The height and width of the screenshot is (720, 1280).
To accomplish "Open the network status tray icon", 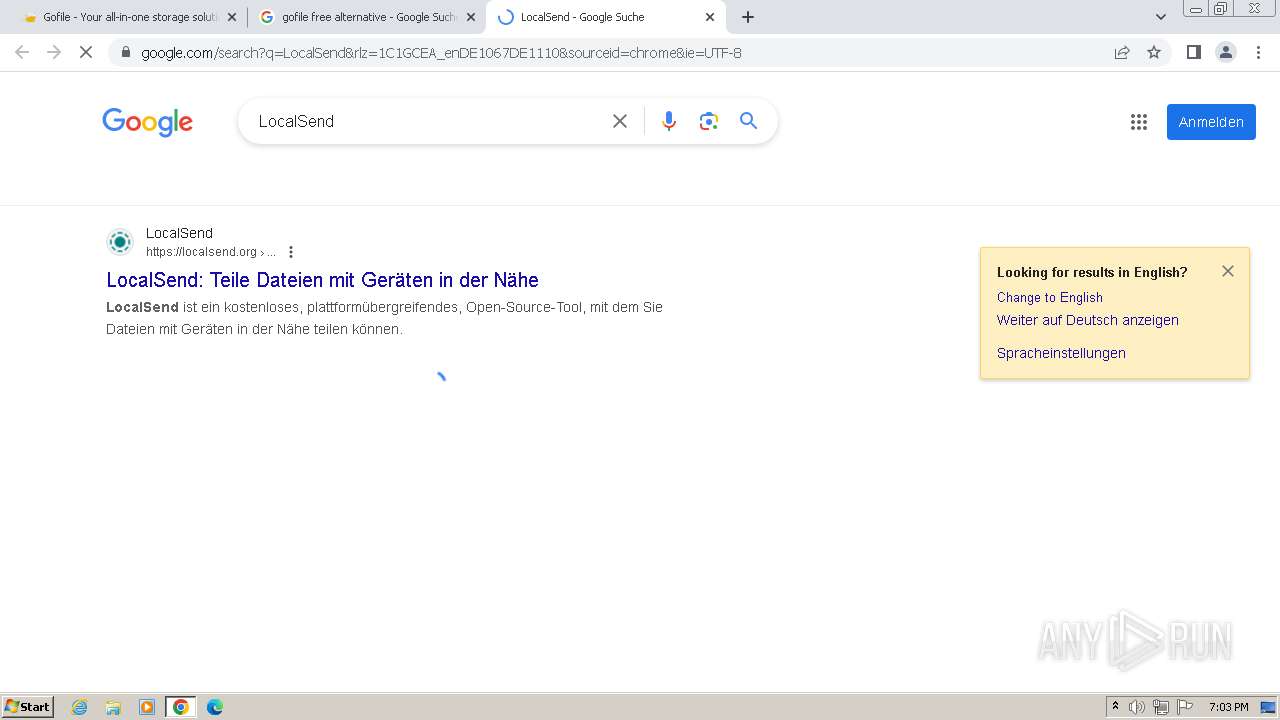I will click(x=1161, y=707).
